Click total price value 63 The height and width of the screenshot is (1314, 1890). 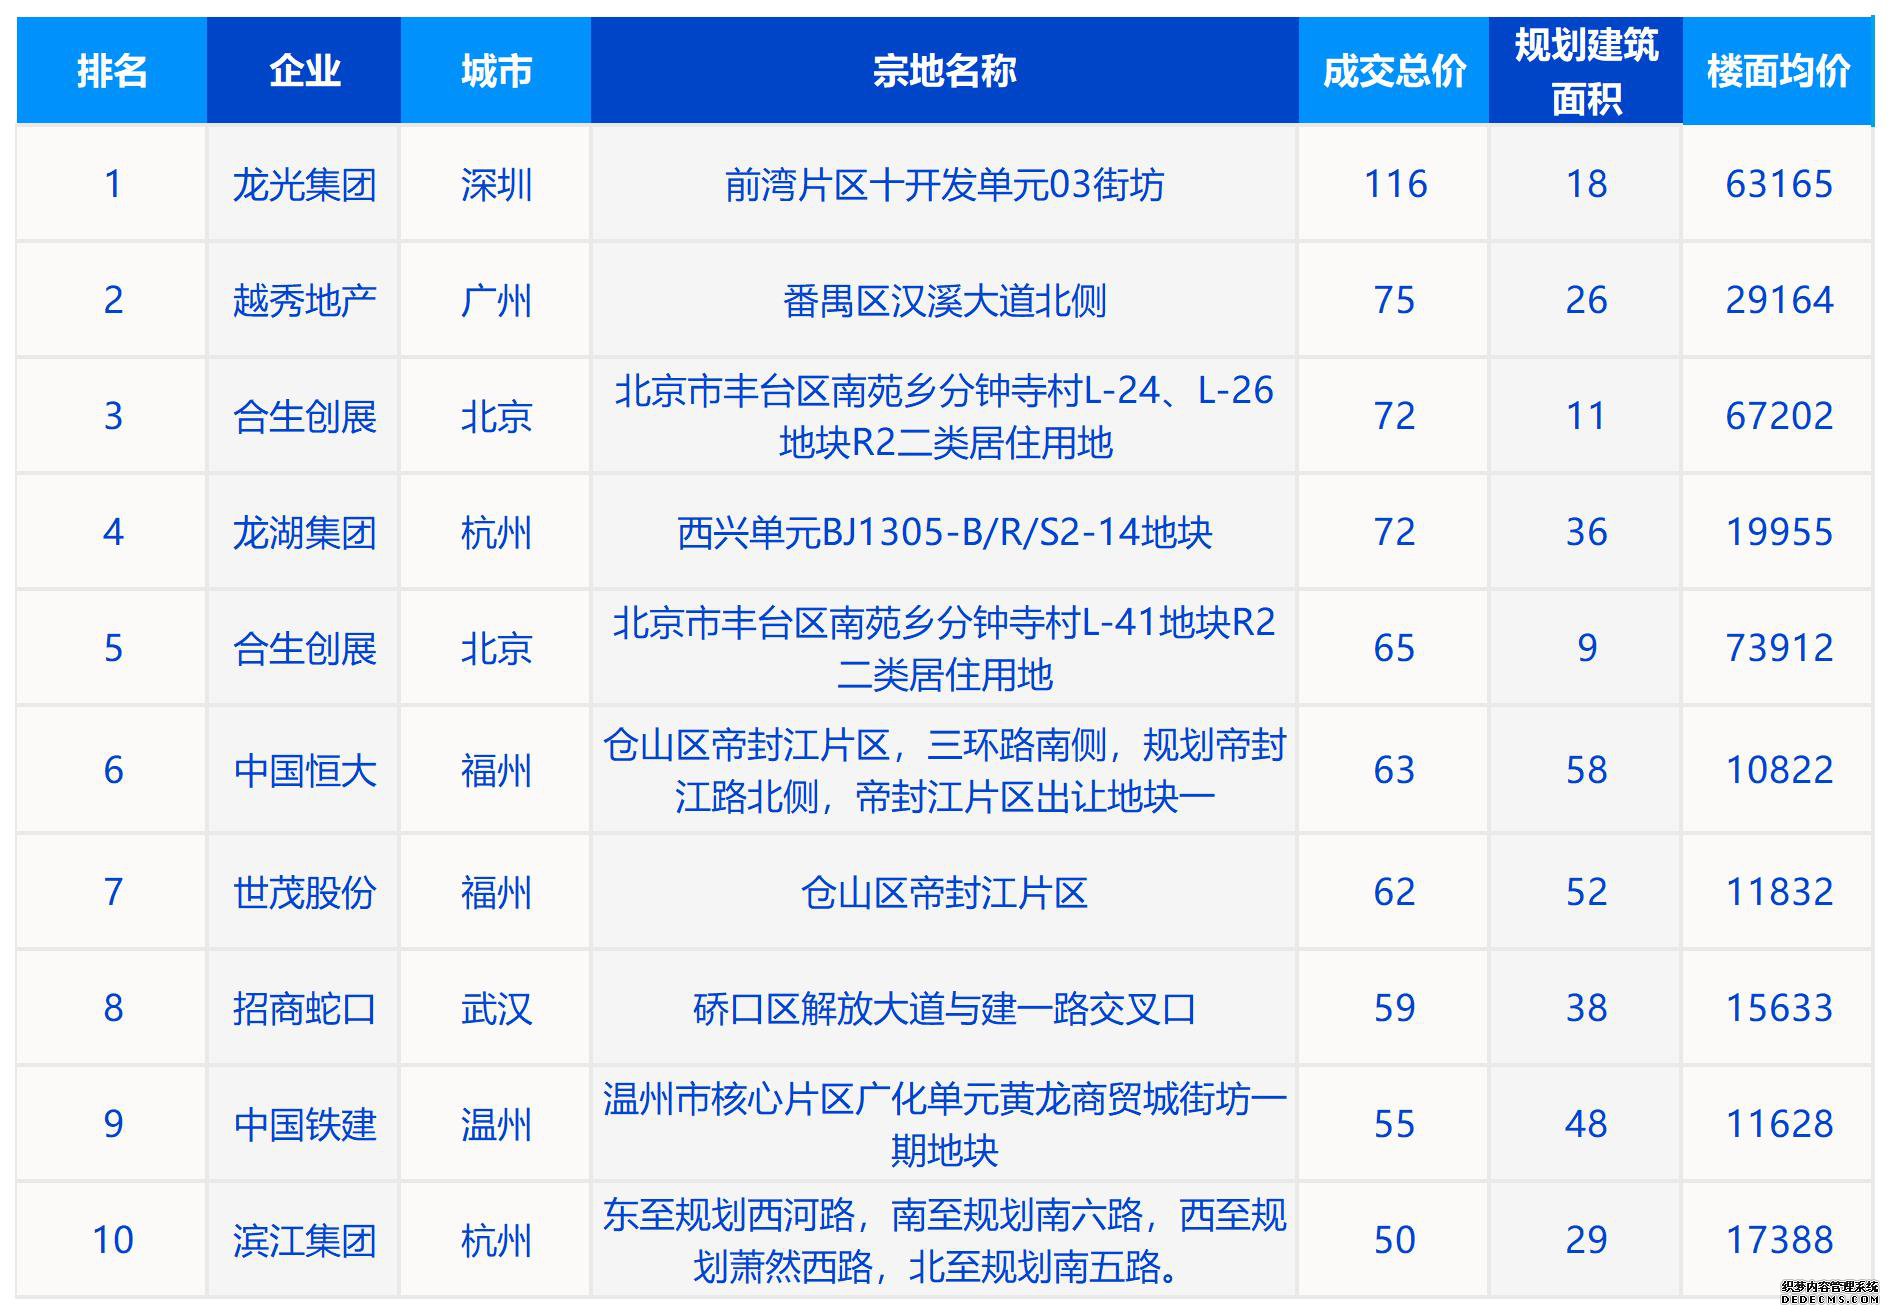click(1394, 770)
